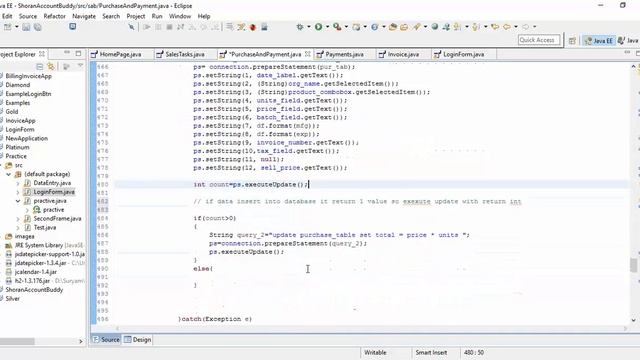Open the Project menu
This screenshot has width=640, height=360.
tap(136, 16)
